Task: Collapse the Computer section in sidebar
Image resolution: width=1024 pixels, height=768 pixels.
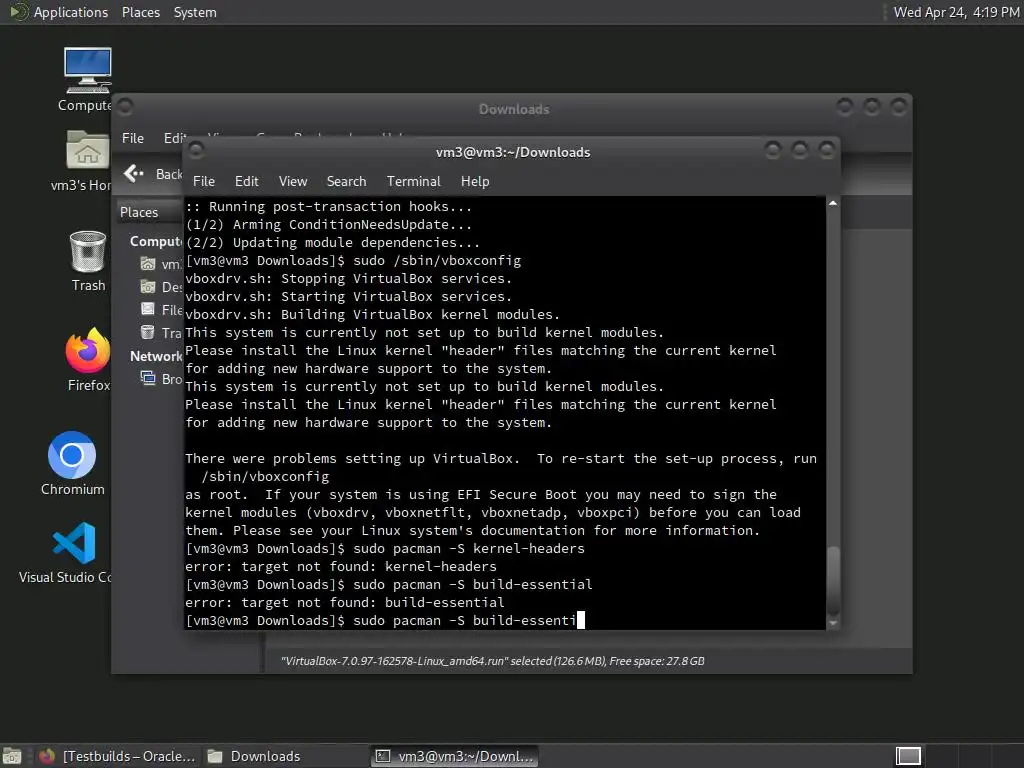Action: click(x=155, y=241)
